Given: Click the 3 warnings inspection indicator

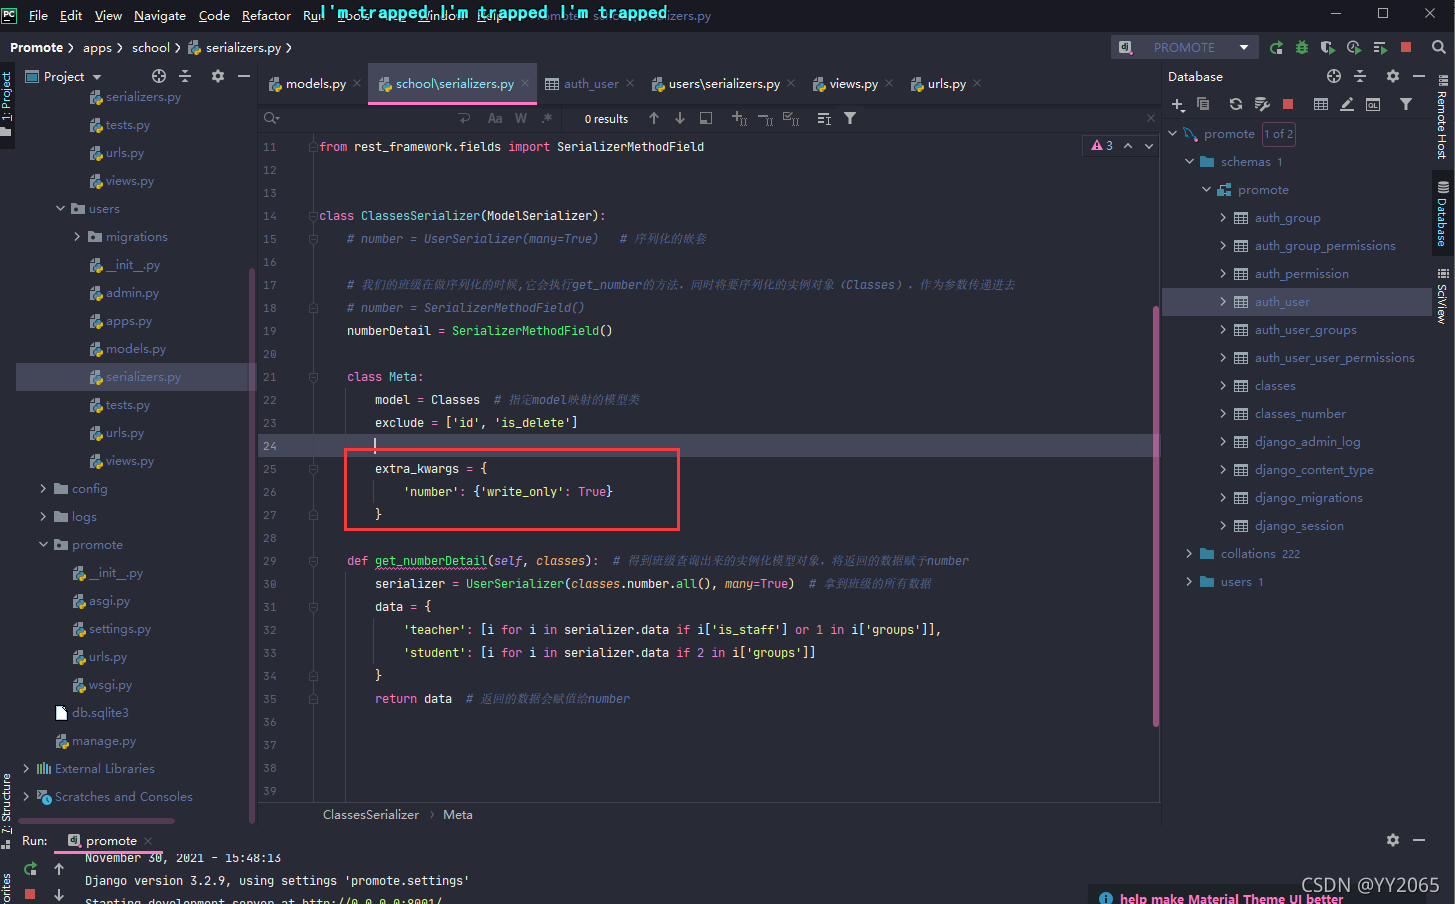Looking at the screenshot, I should (1103, 146).
